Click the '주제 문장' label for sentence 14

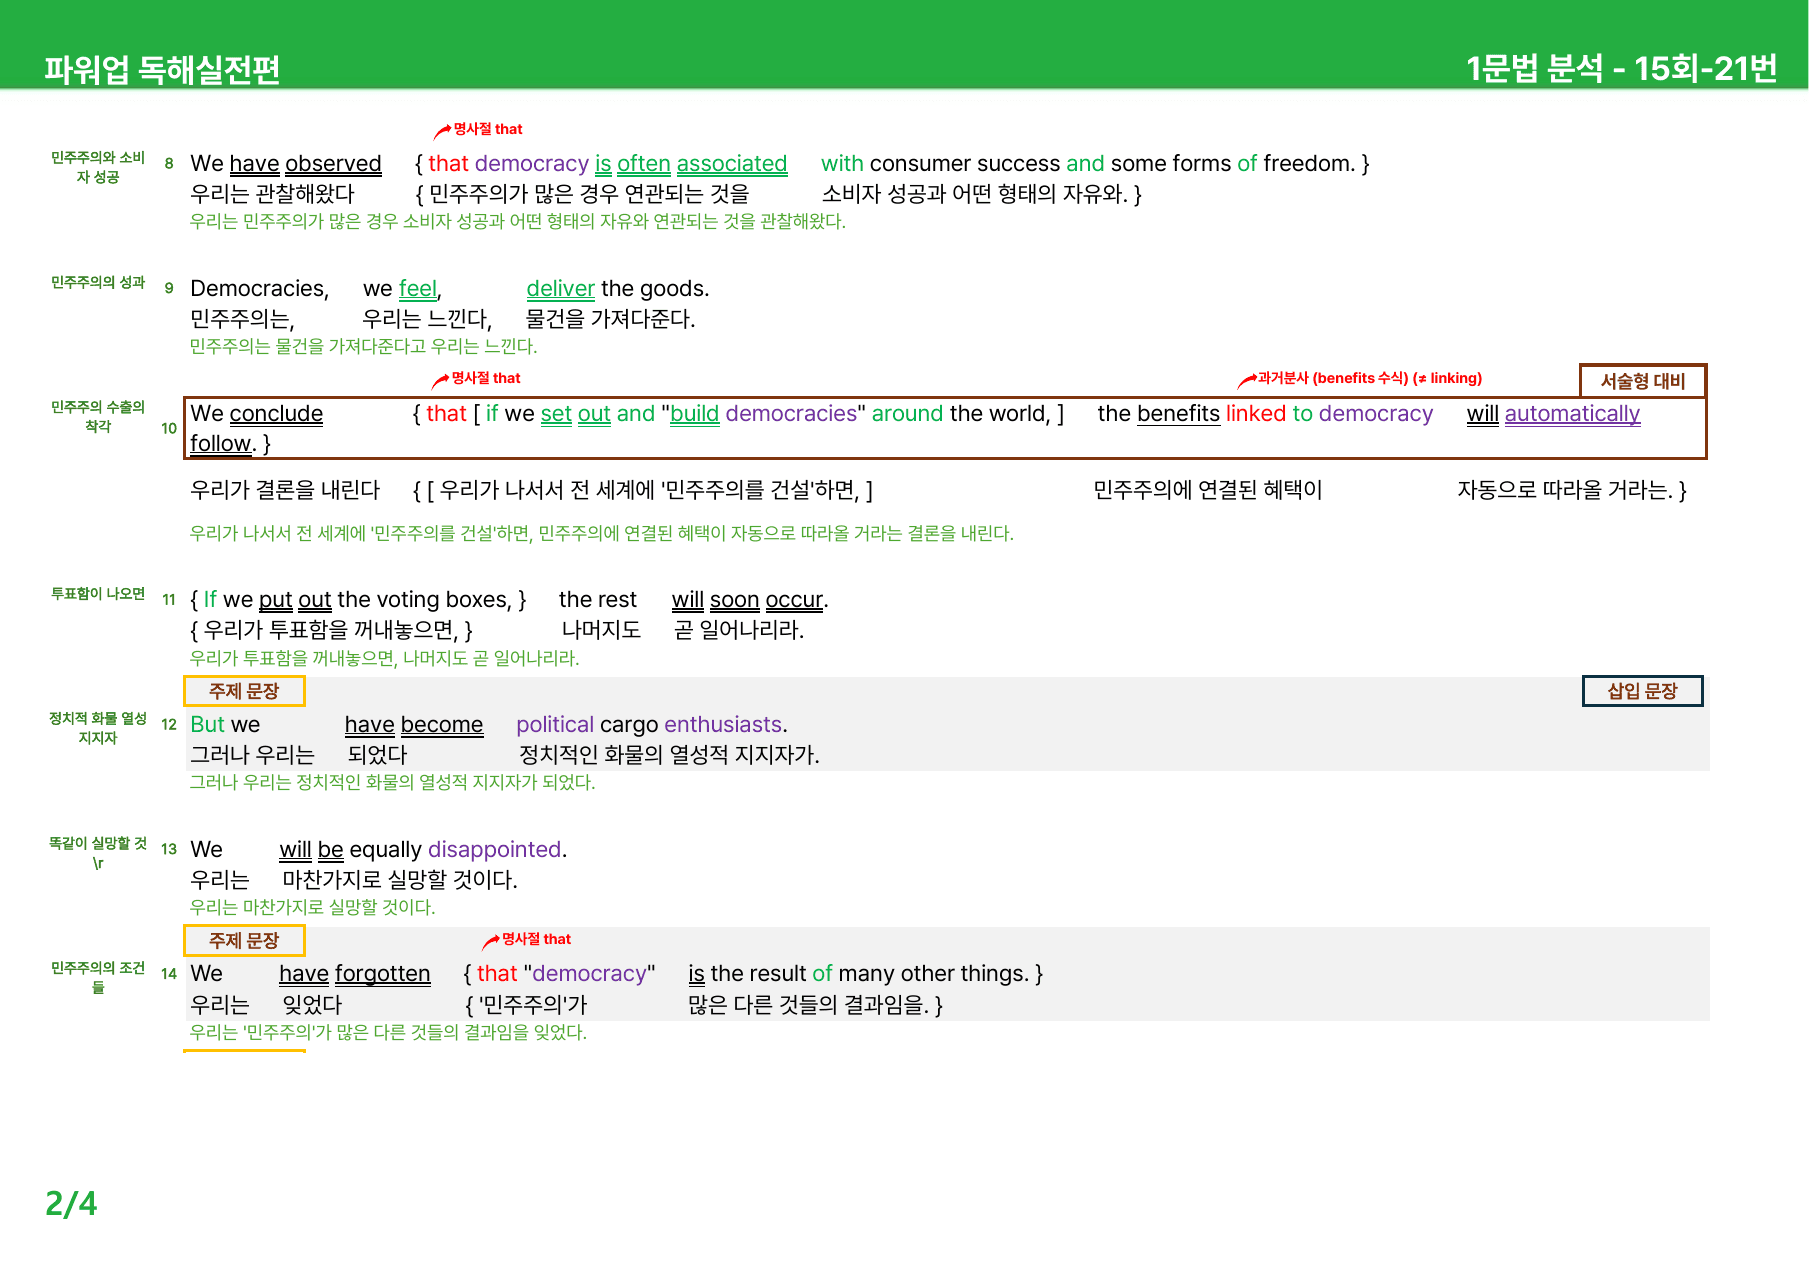pos(244,941)
